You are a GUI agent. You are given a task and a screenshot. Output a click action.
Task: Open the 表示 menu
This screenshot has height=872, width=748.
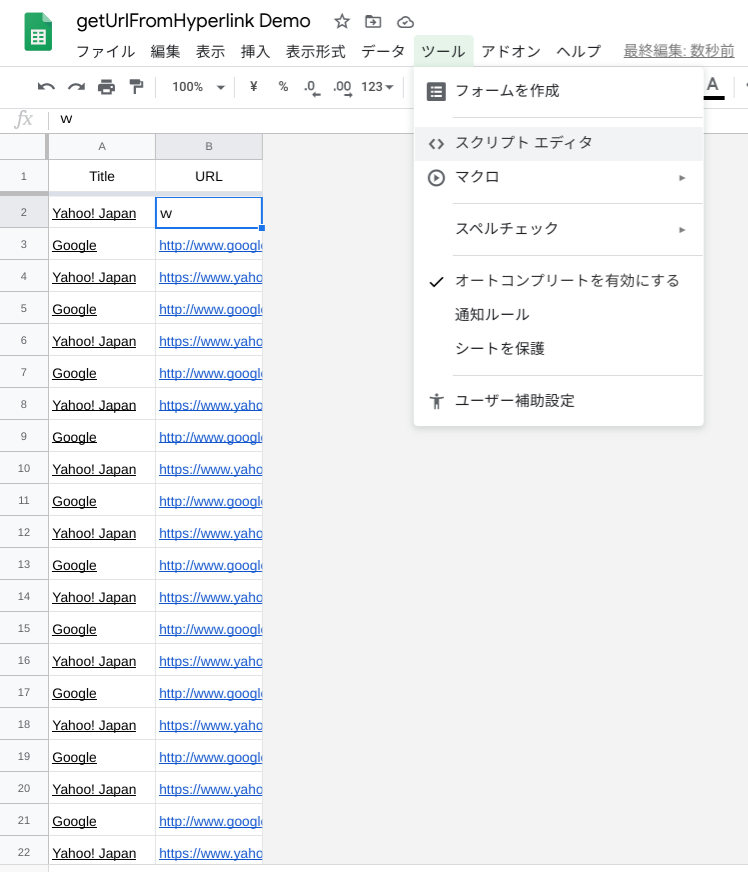(210, 52)
